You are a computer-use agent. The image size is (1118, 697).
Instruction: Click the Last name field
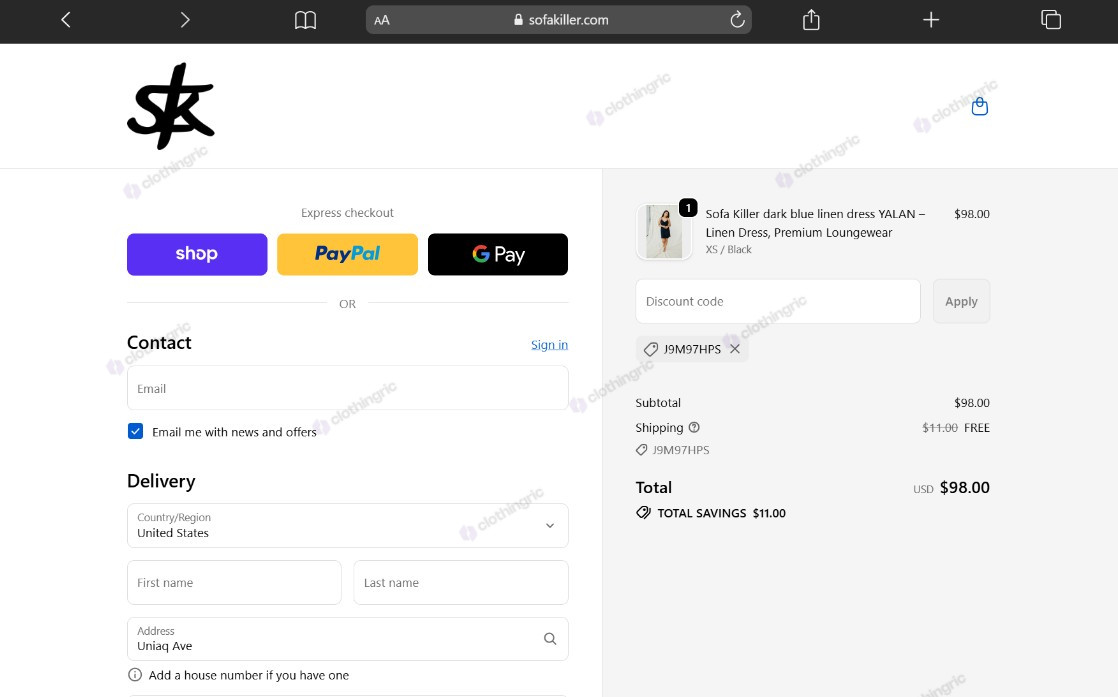pyautogui.click(x=461, y=582)
